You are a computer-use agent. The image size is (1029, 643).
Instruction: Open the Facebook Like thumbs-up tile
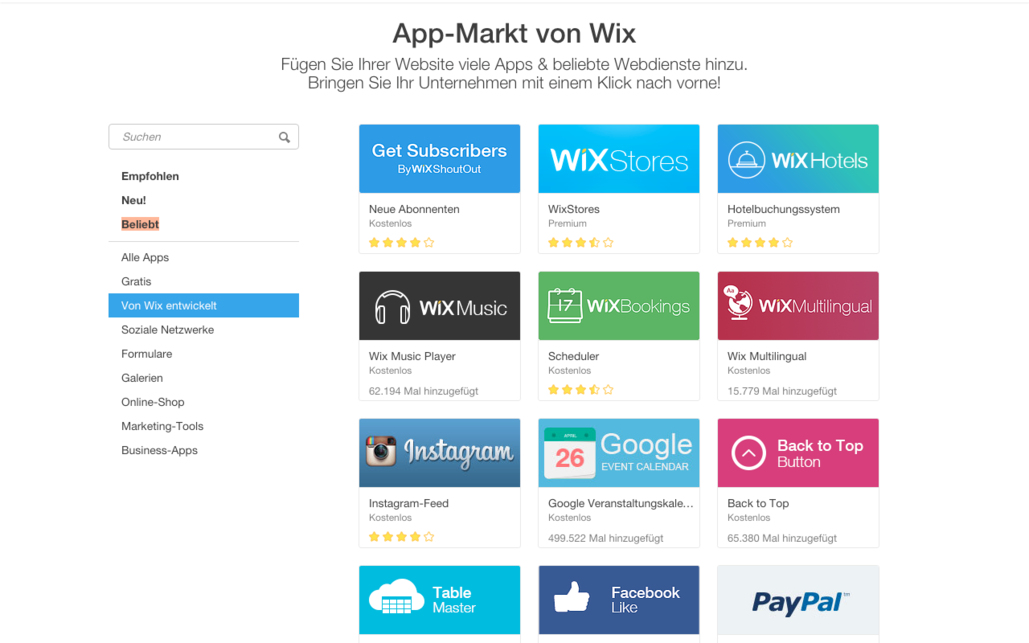pyautogui.click(x=619, y=600)
